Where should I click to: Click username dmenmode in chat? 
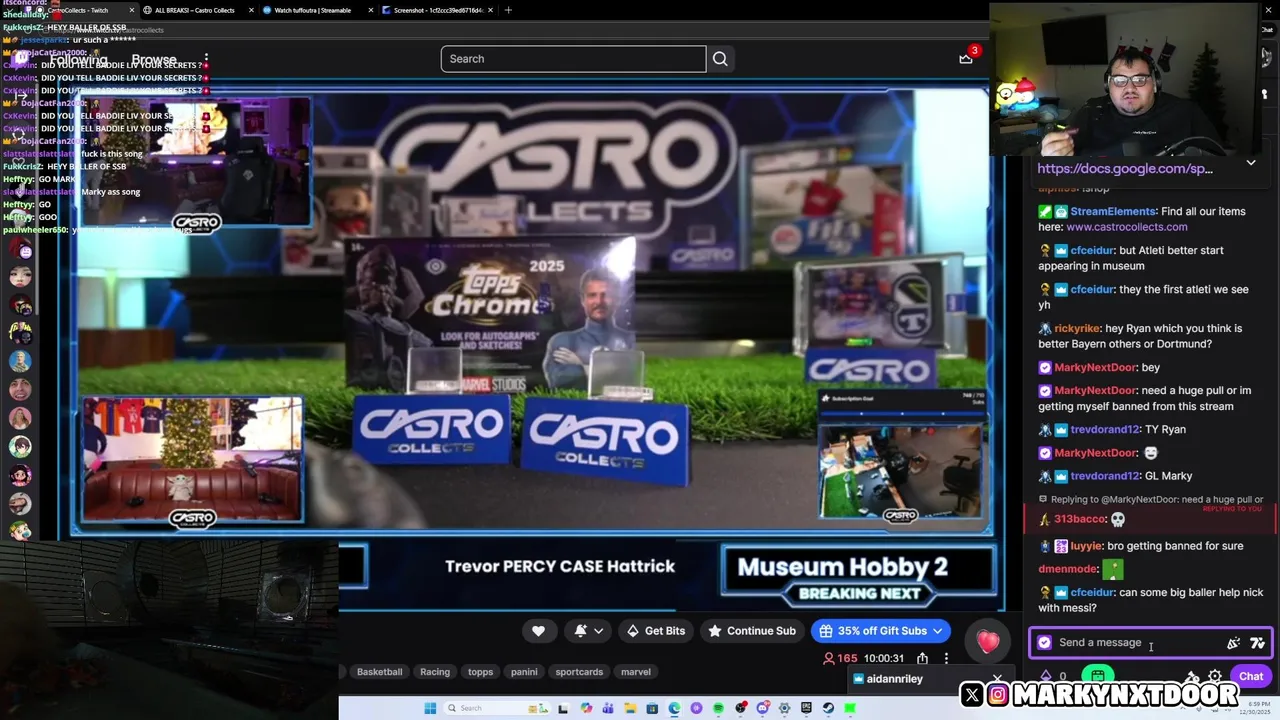click(x=1068, y=569)
